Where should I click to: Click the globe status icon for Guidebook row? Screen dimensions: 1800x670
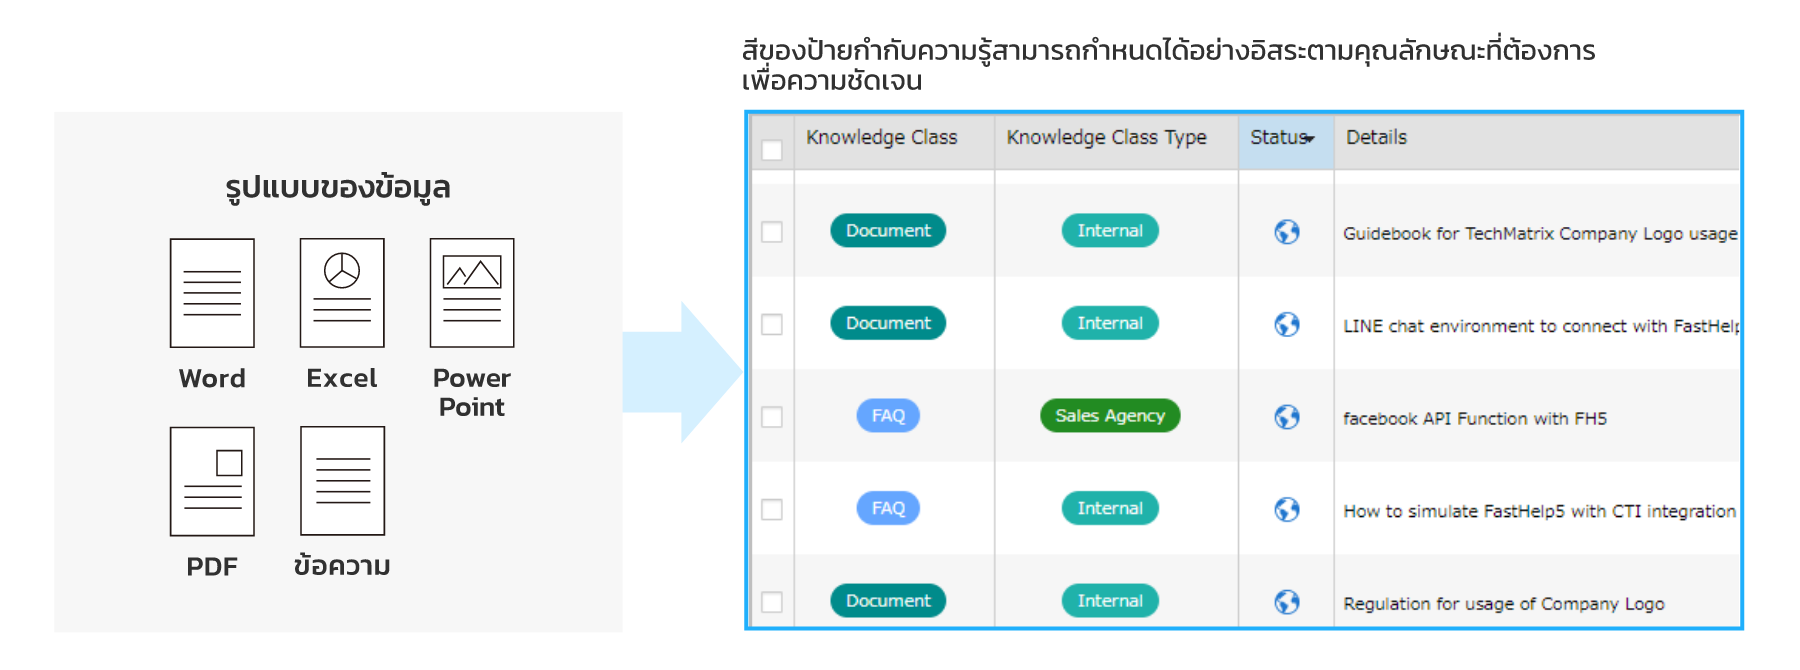click(1287, 232)
